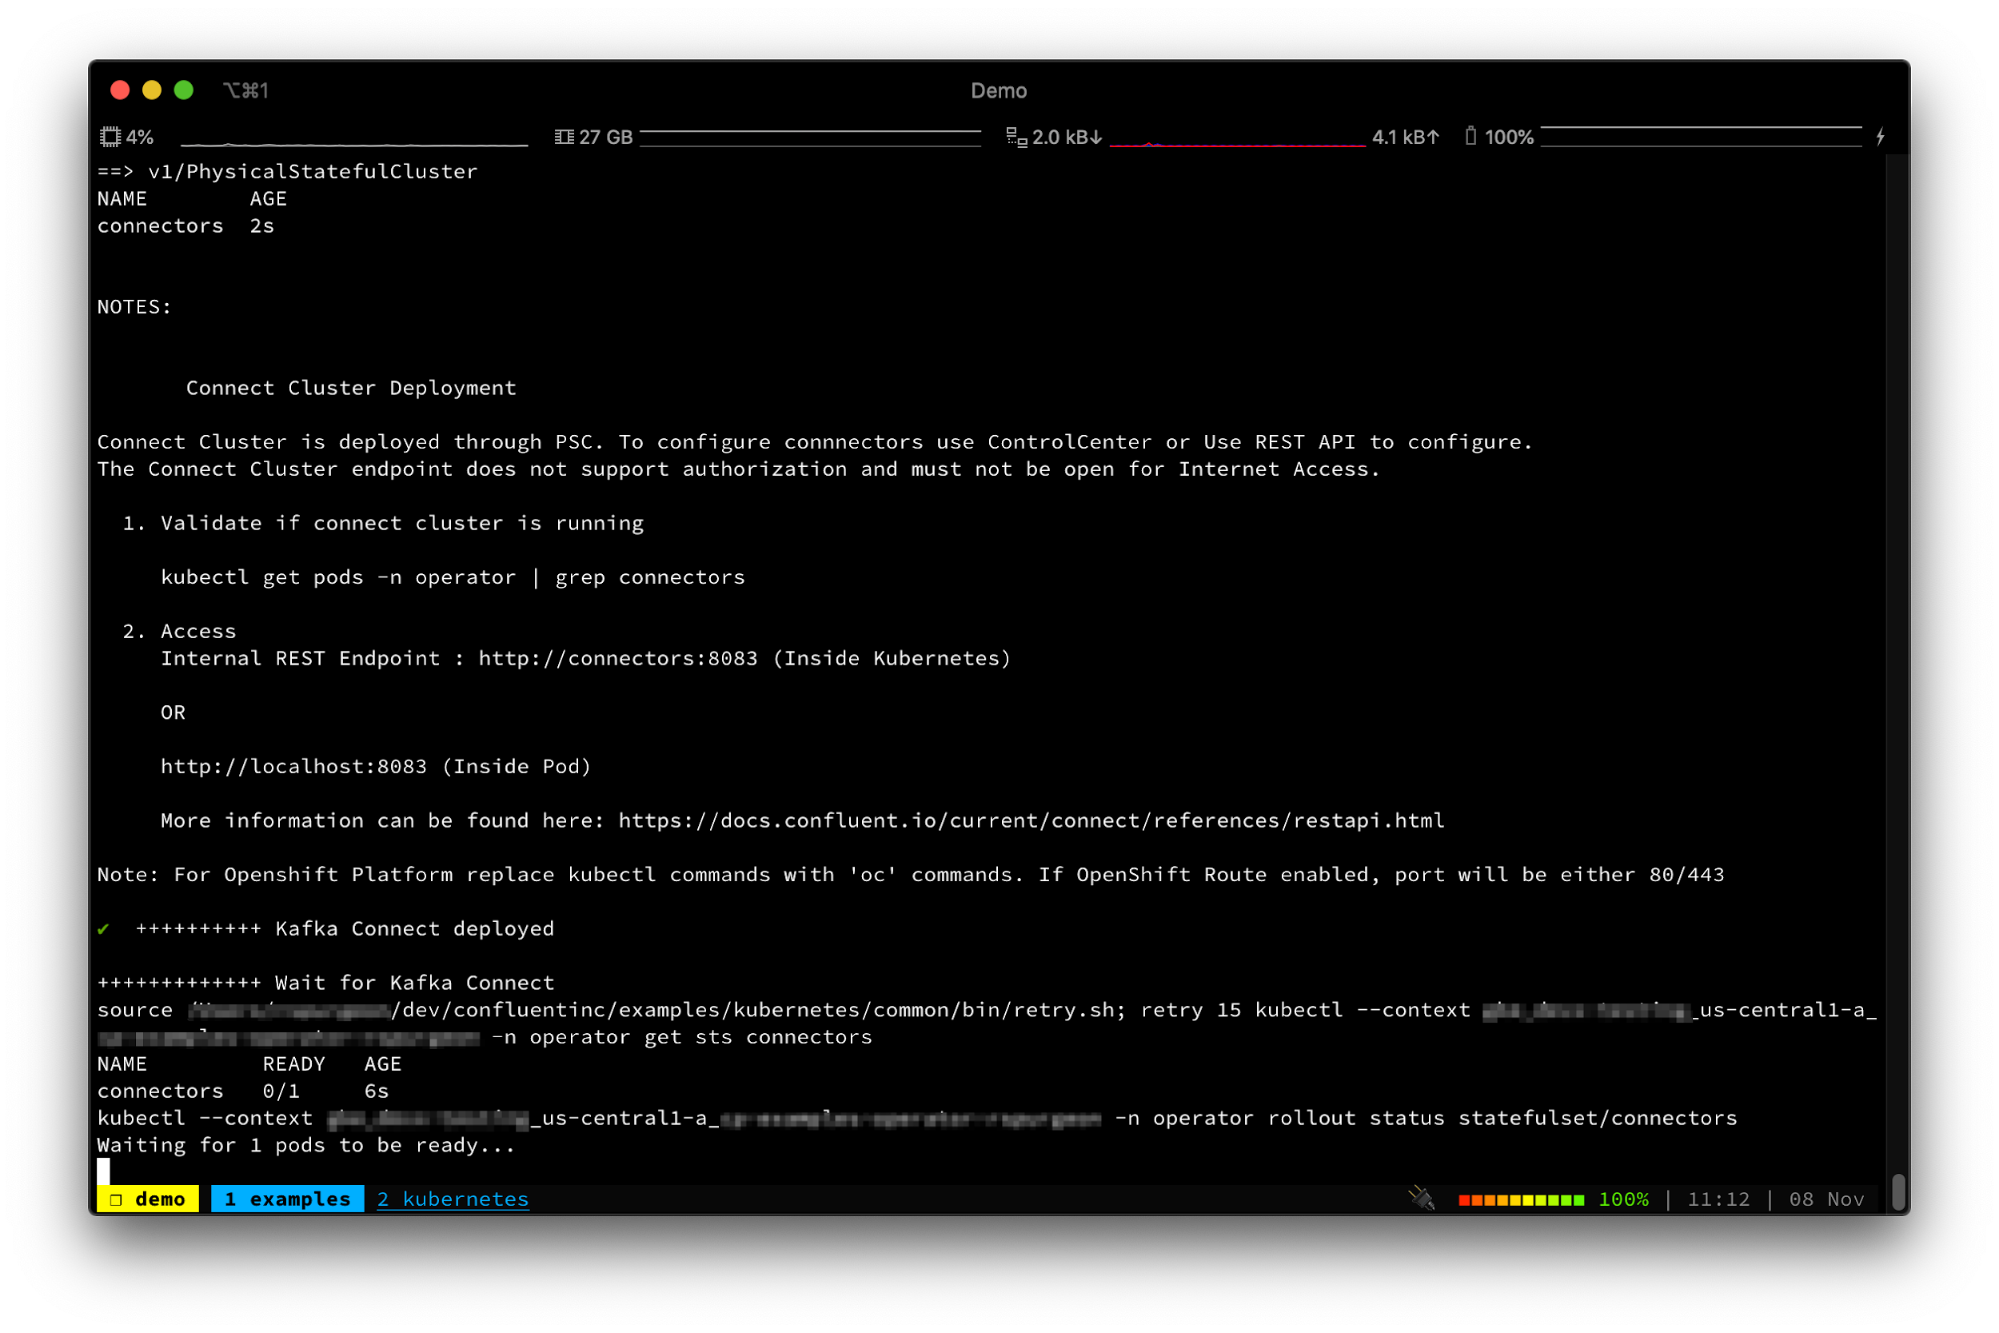This screenshot has width=1999, height=1333.
Task: Click the demo session square icon
Action: [116, 1199]
